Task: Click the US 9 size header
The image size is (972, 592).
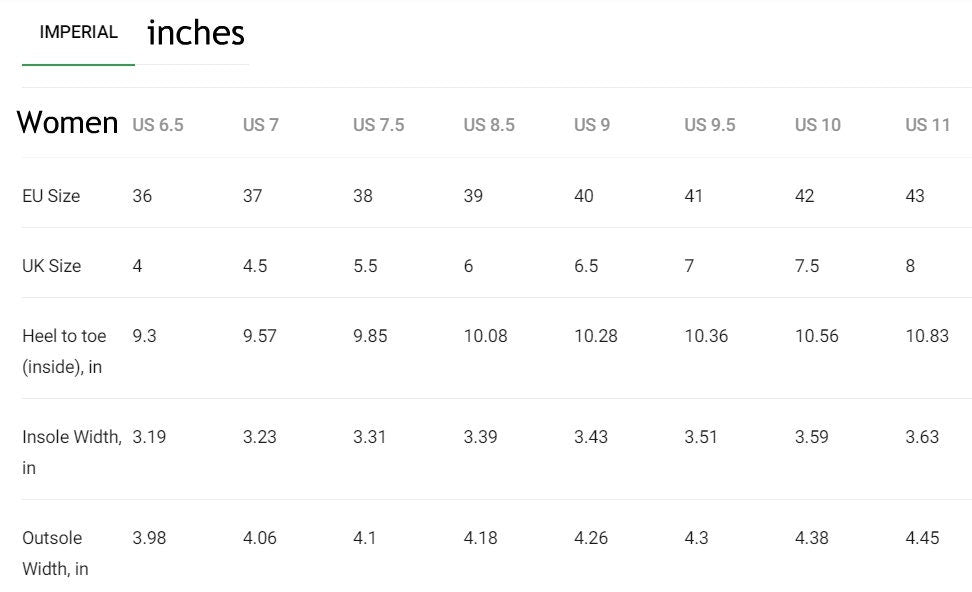Action: 592,125
